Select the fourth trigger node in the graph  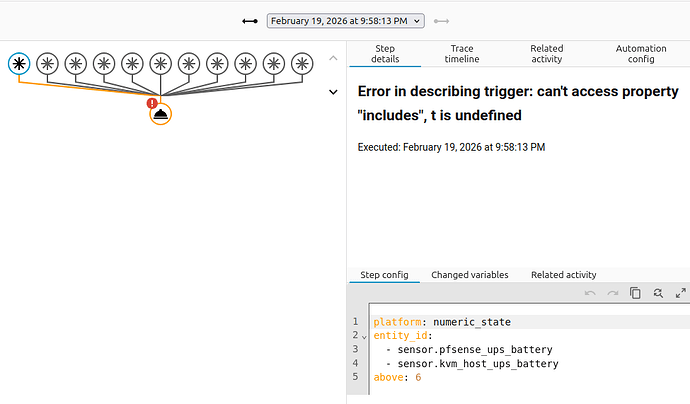click(x=104, y=64)
